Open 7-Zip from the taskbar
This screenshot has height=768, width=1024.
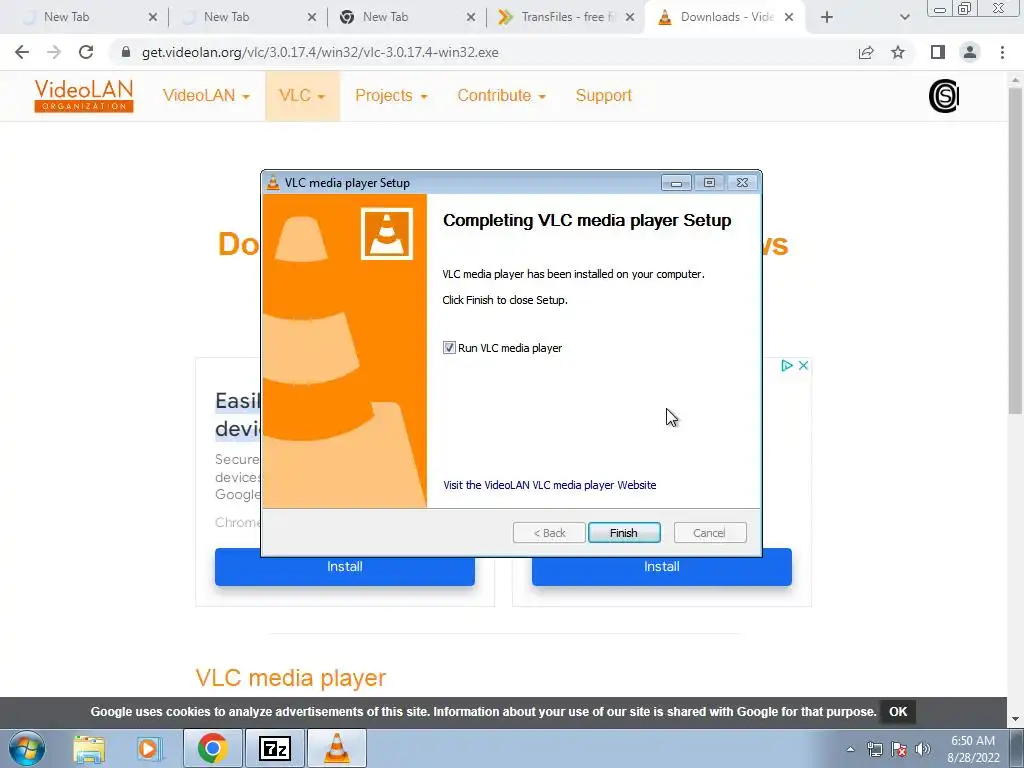click(x=274, y=748)
